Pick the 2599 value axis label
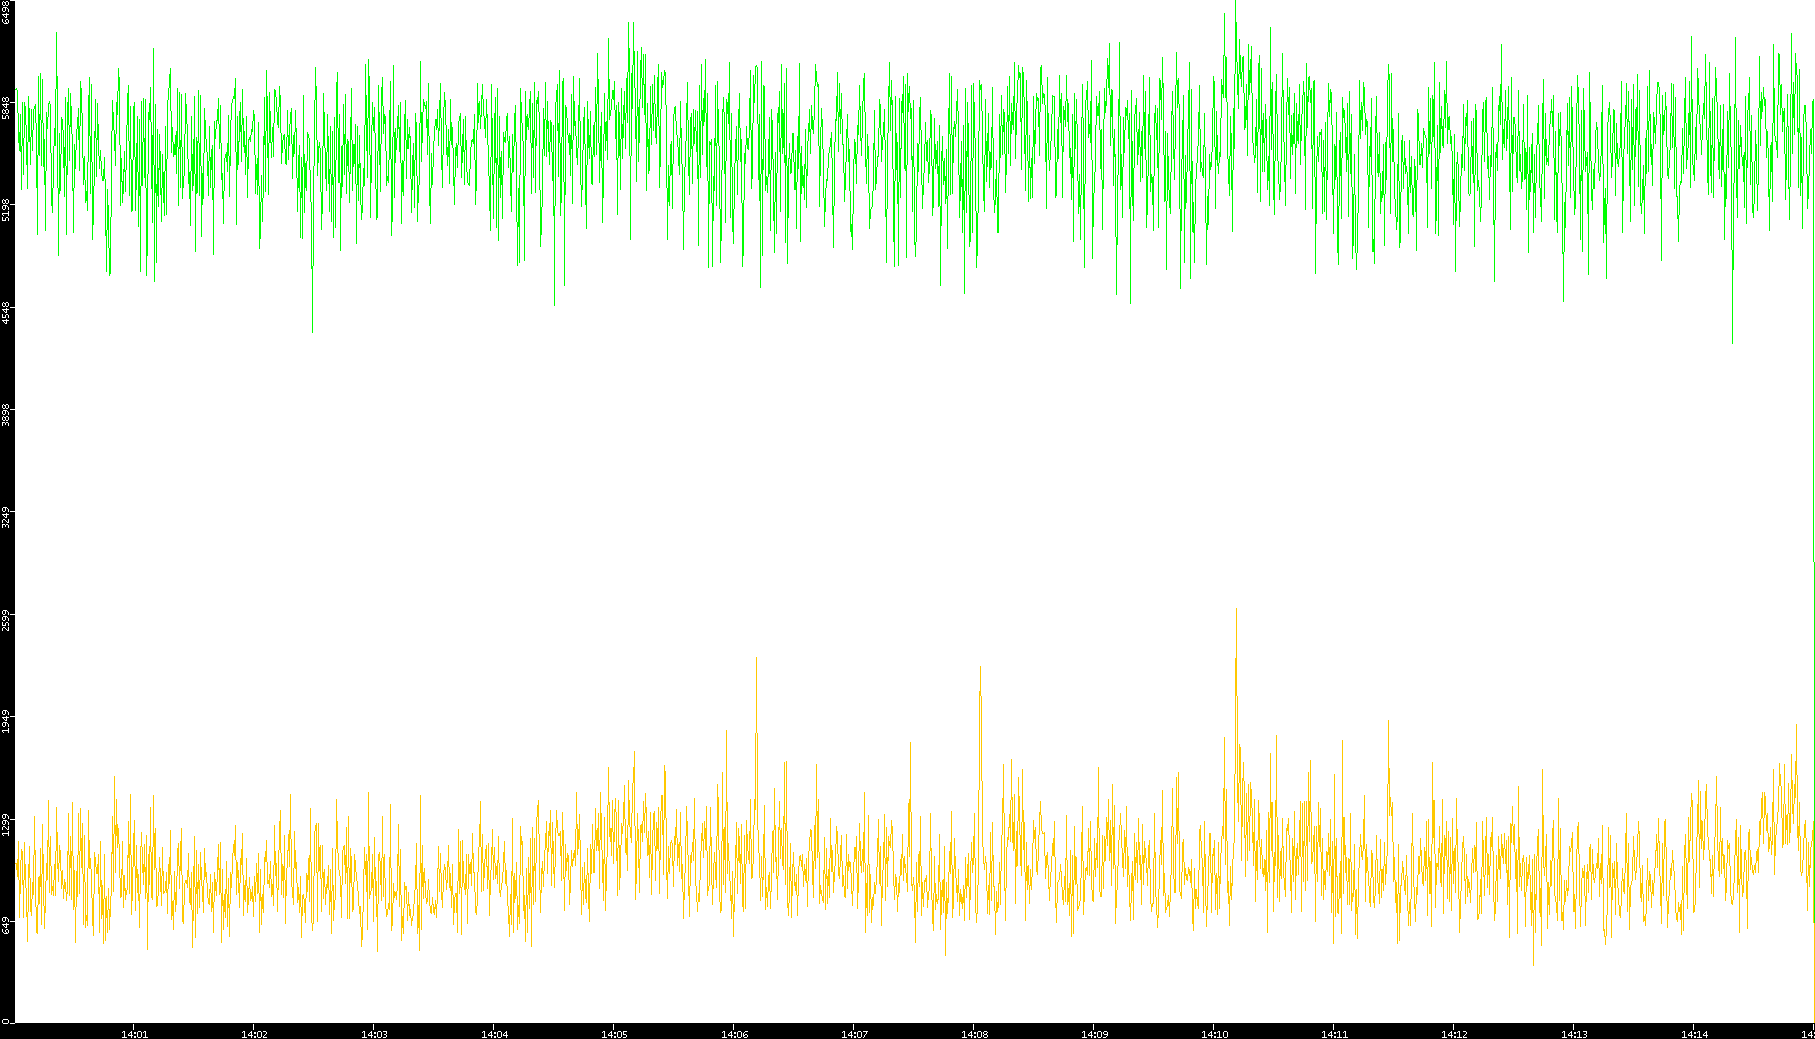Screen dimensions: 1815x1039 [x=6, y=620]
